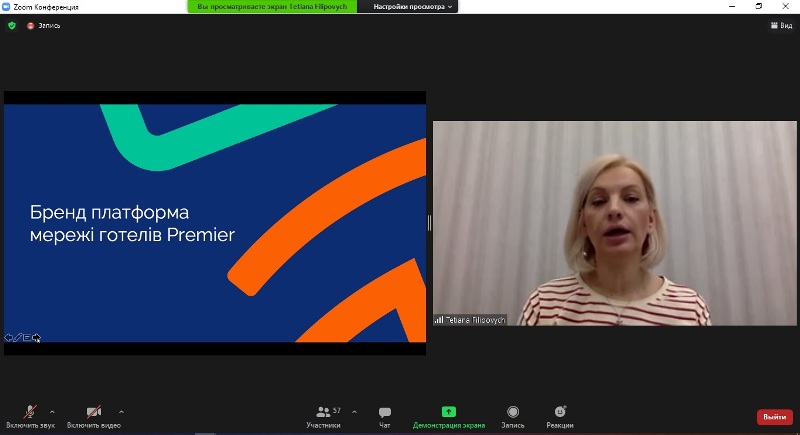The image size is (800, 435).
Task: Unmute microphone with Включить звук
Action: [30, 417]
